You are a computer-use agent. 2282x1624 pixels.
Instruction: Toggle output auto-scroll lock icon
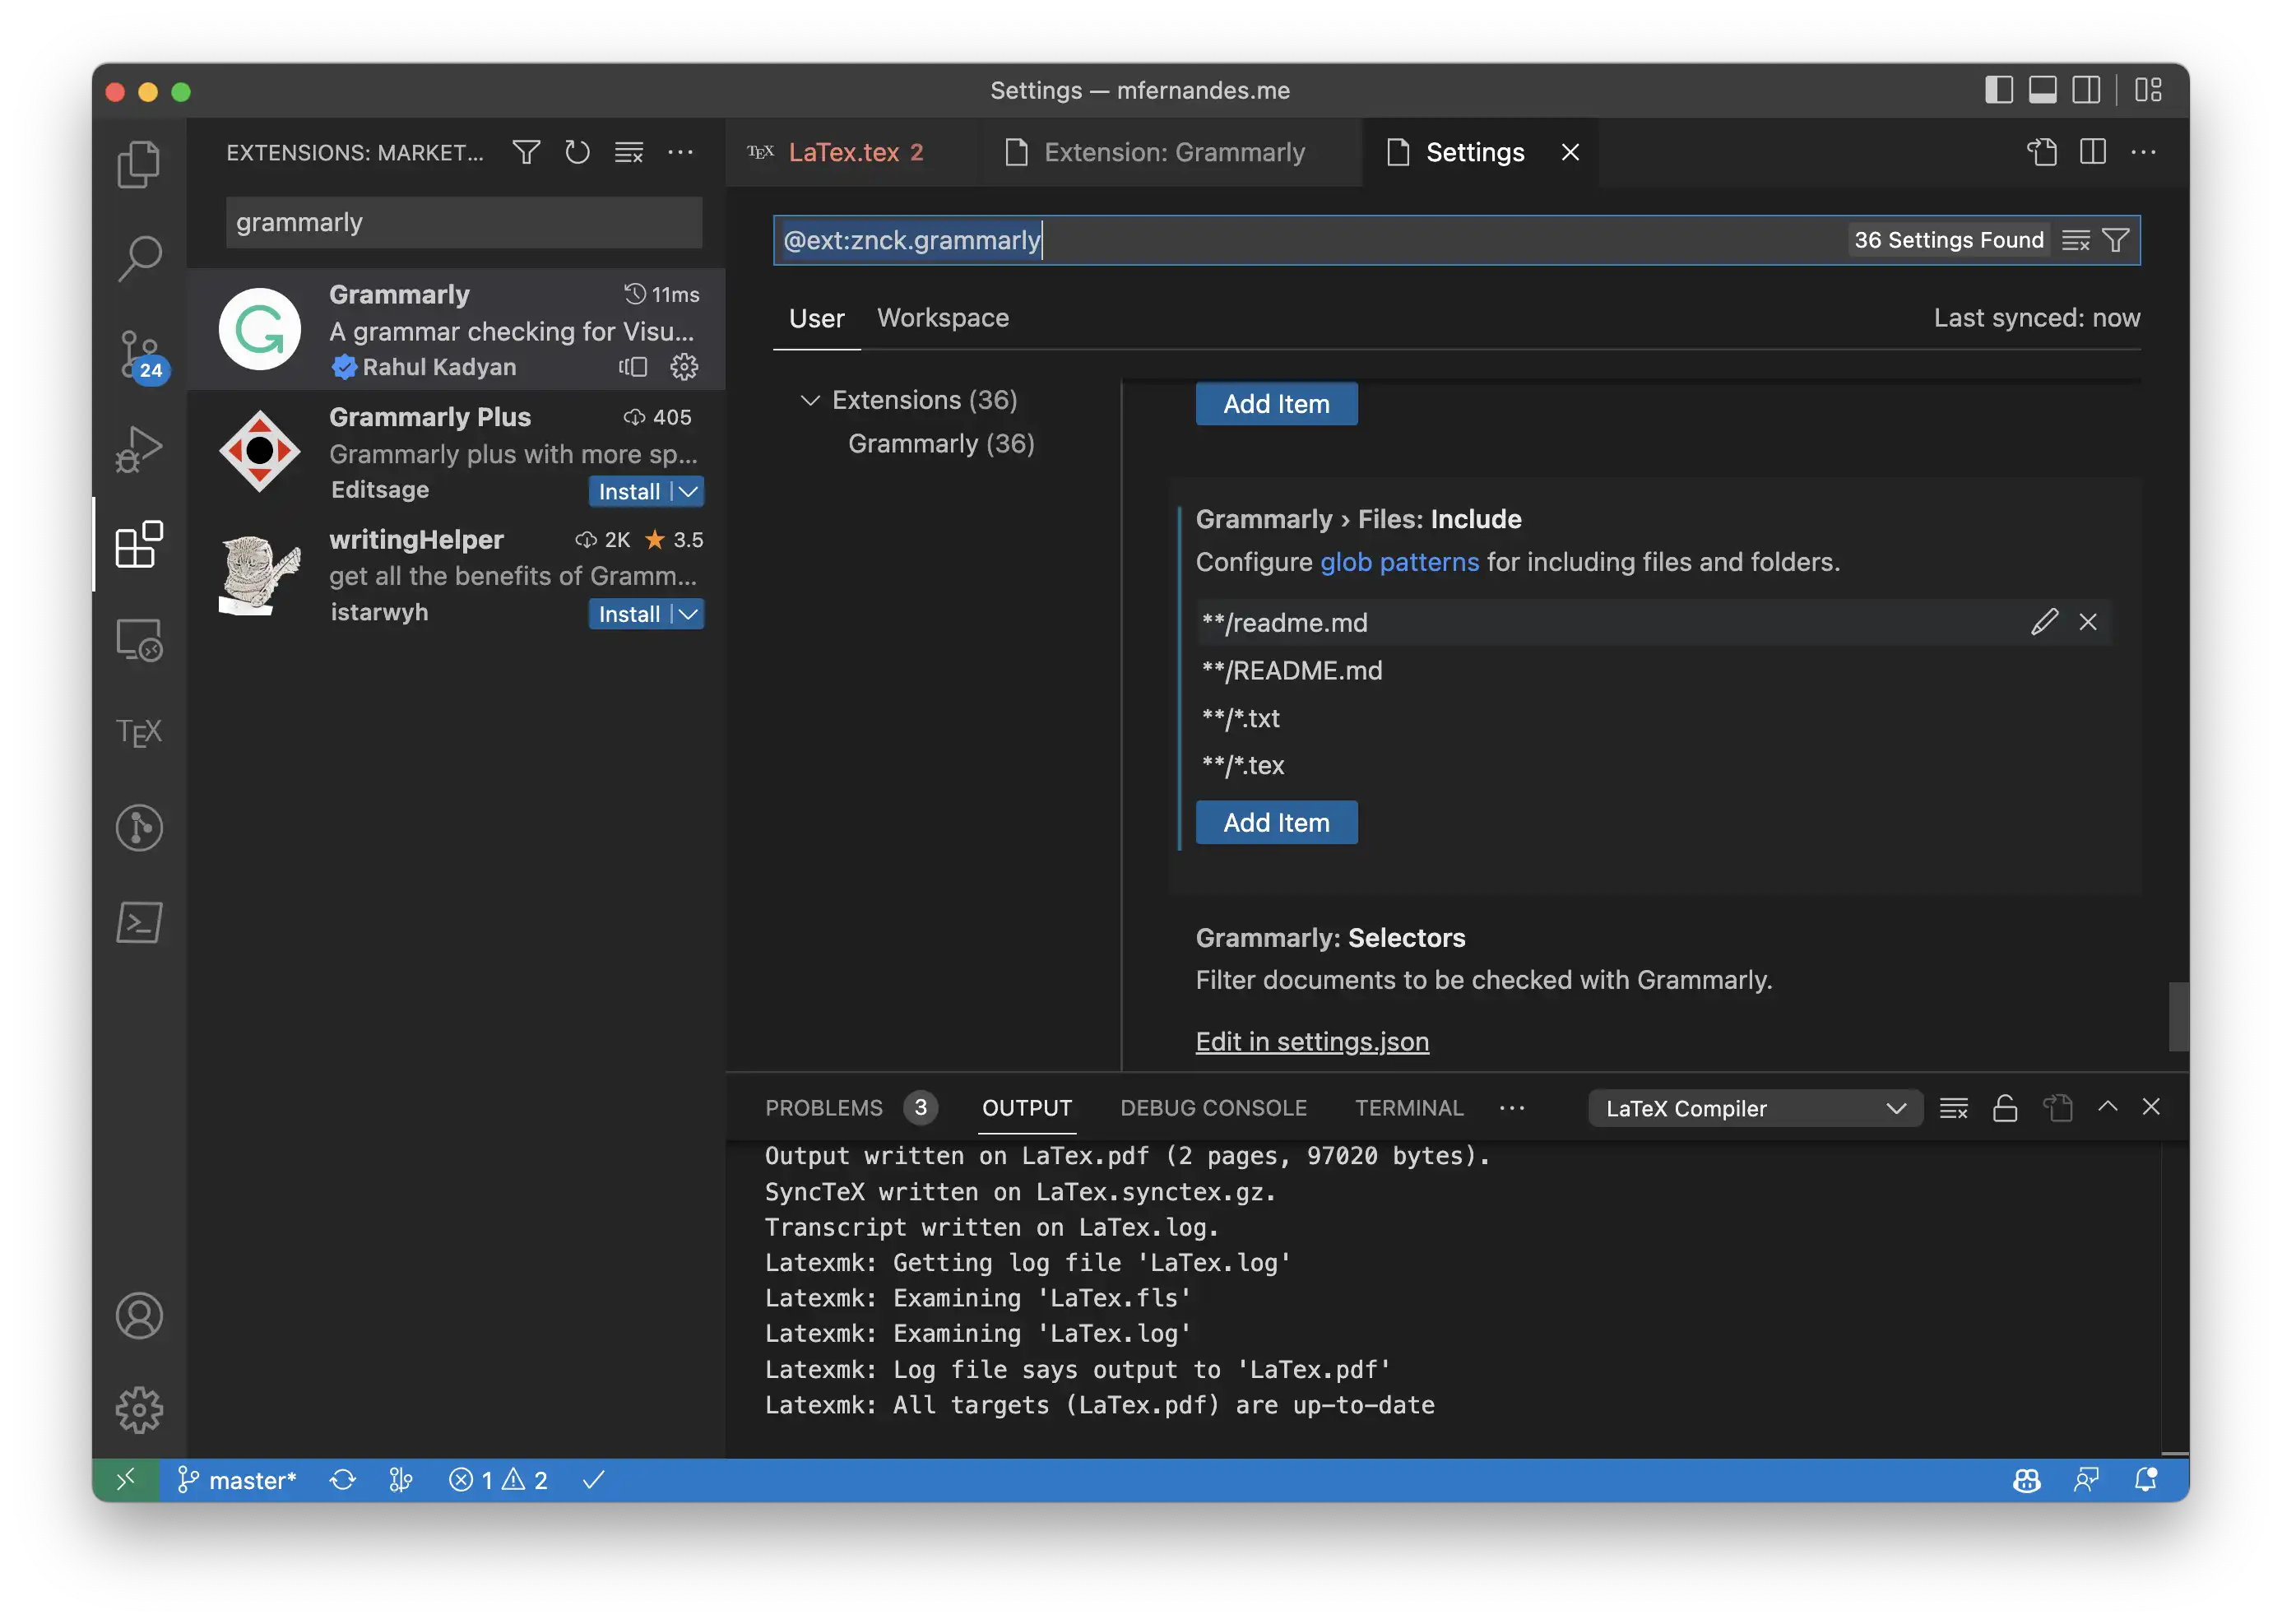2004,1108
